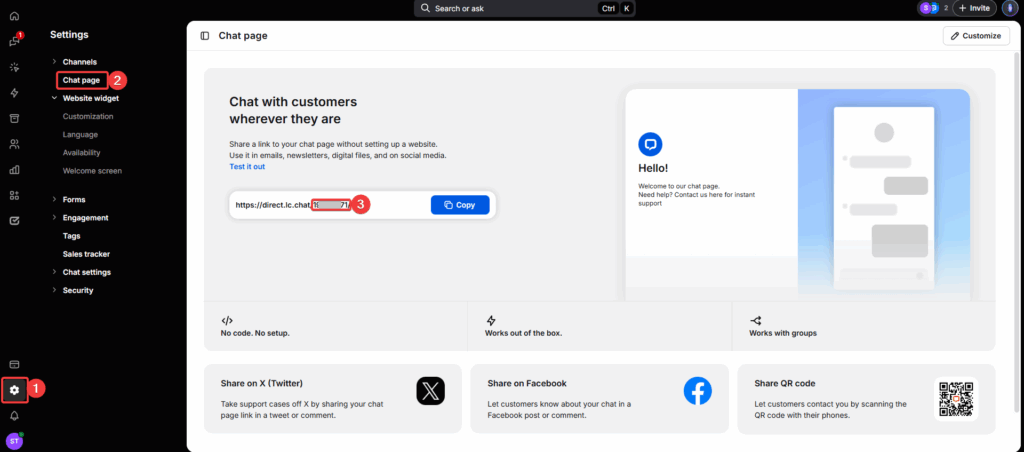Open the Reports bar chart icon
Viewport: 1024px width, 452px height.
coord(14,170)
